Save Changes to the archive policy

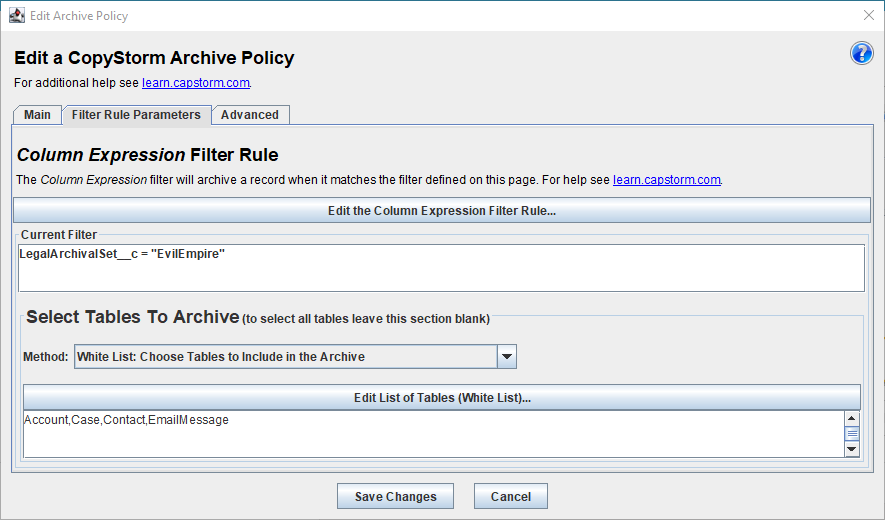pyautogui.click(x=396, y=496)
